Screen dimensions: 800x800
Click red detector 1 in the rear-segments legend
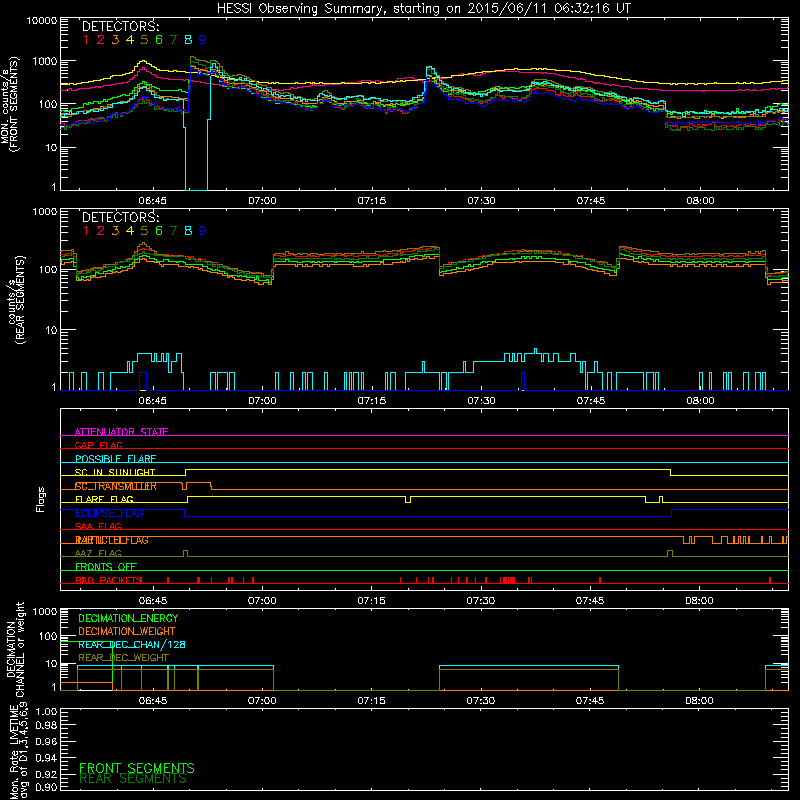[x=86, y=231]
